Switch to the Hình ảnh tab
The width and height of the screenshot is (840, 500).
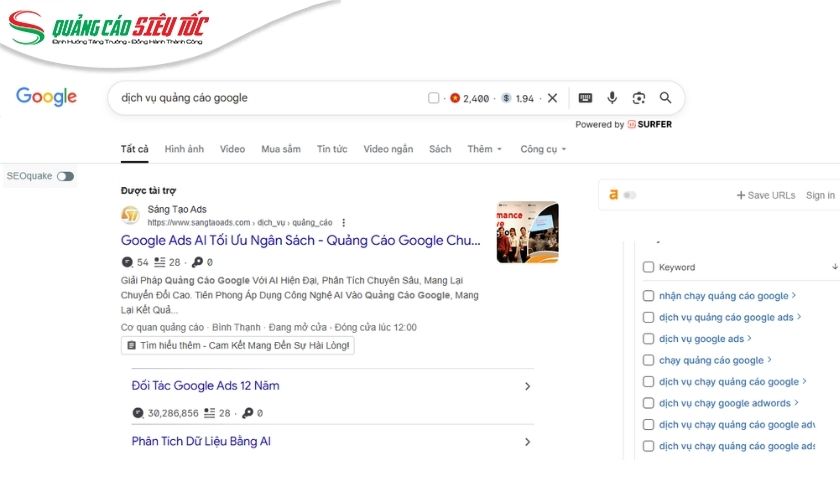184,149
